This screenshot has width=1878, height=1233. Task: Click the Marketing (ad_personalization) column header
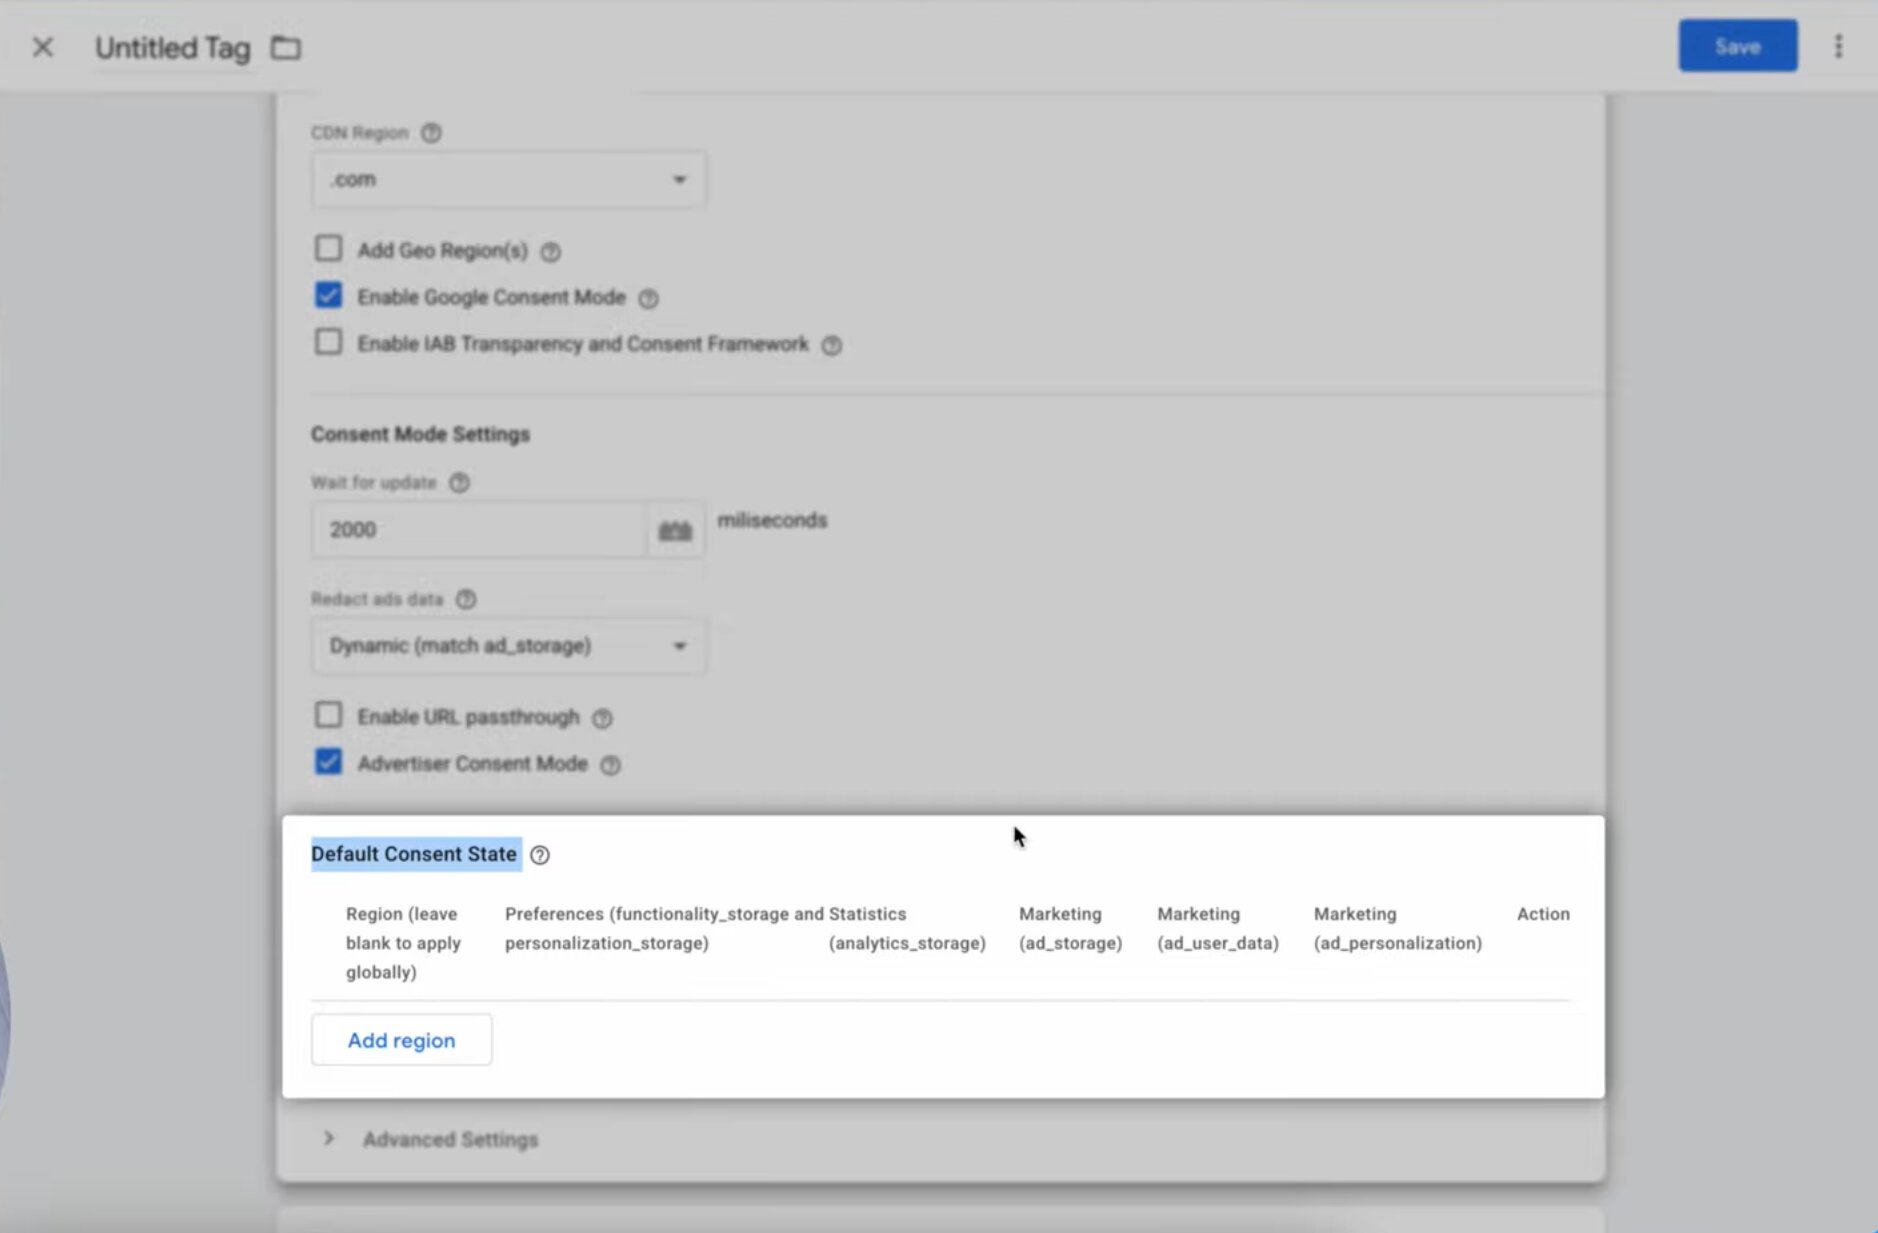pos(1398,928)
